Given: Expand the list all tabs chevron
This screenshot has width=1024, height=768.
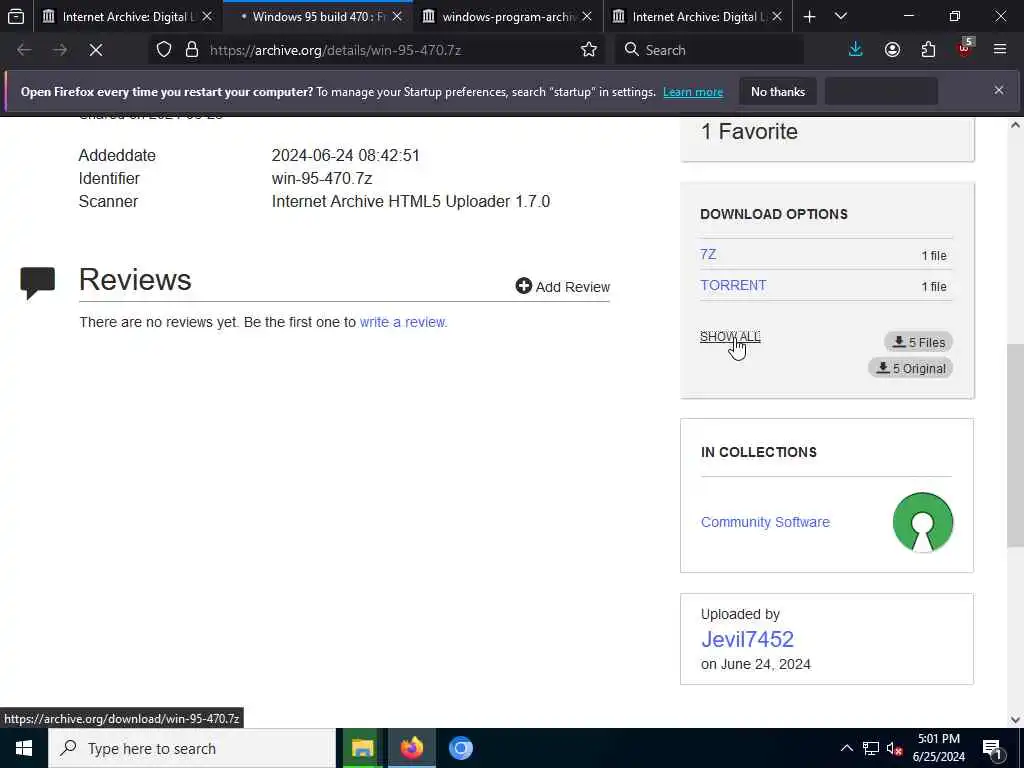Looking at the screenshot, I should [841, 16].
